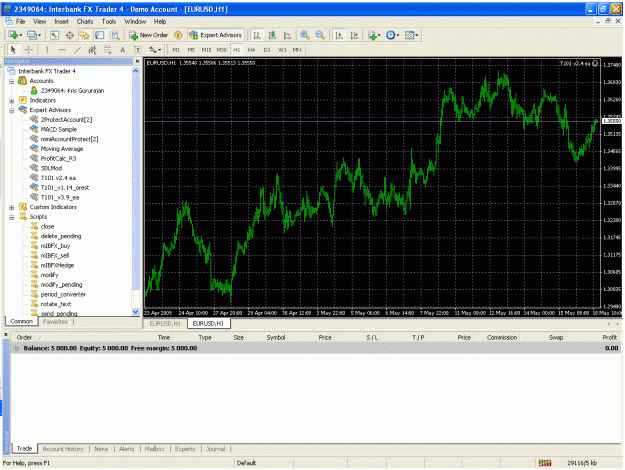Switch chart to D1 timeframe
Image resolution: width=625 pixels, height=470 pixels.
(267, 50)
